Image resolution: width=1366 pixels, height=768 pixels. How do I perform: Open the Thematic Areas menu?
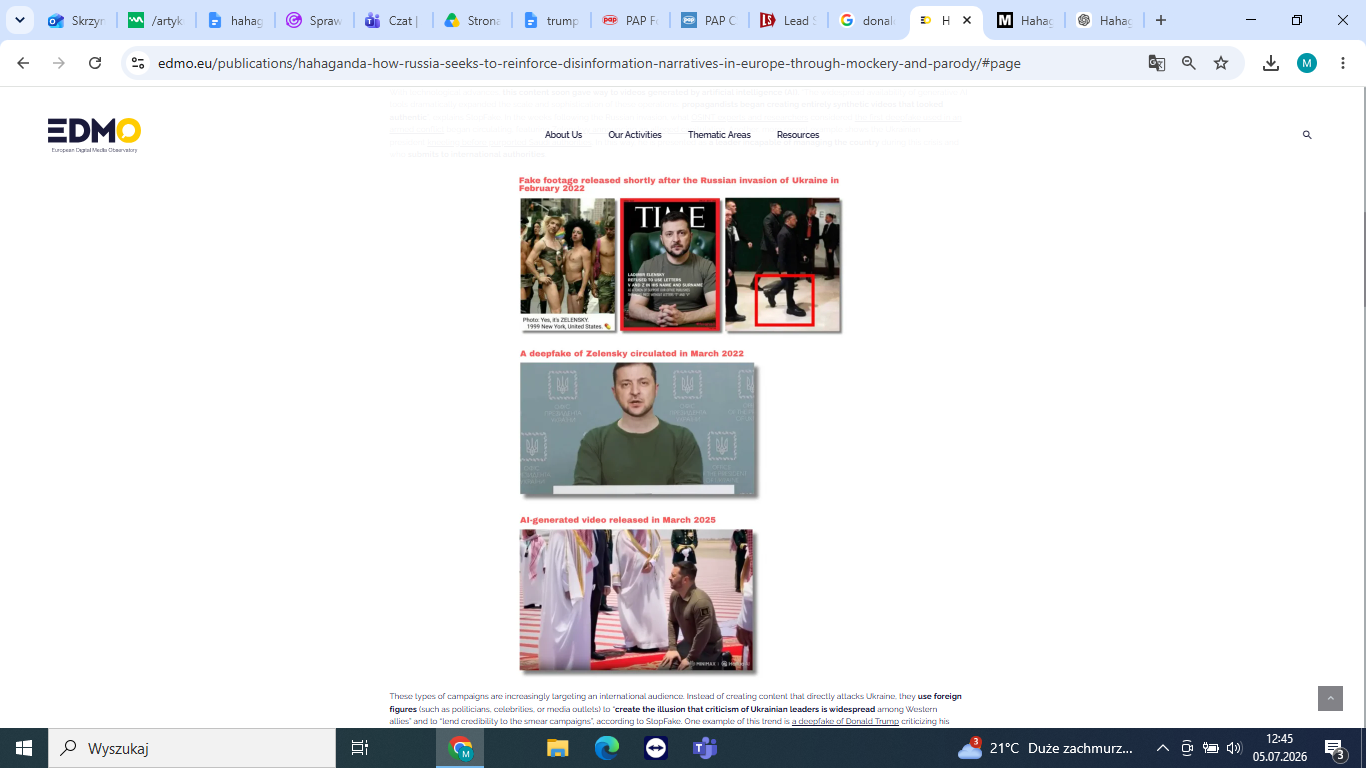[719, 135]
